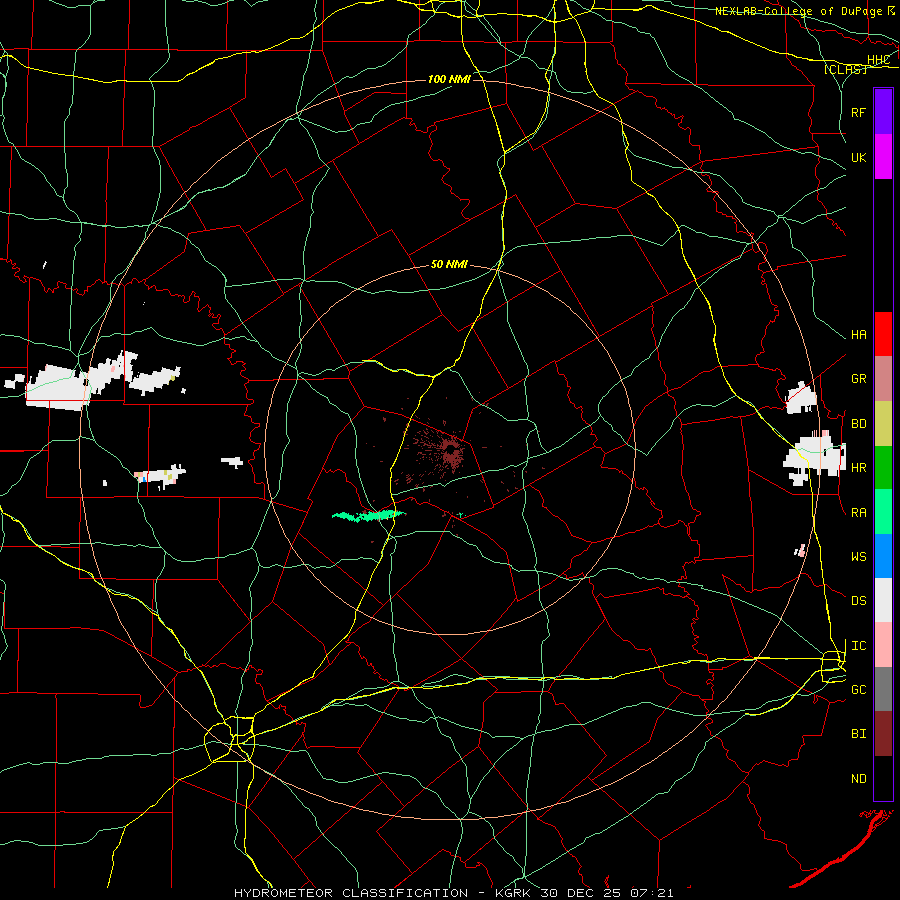Click the GC legend label
The width and height of the screenshot is (900, 900).
pos(858,690)
